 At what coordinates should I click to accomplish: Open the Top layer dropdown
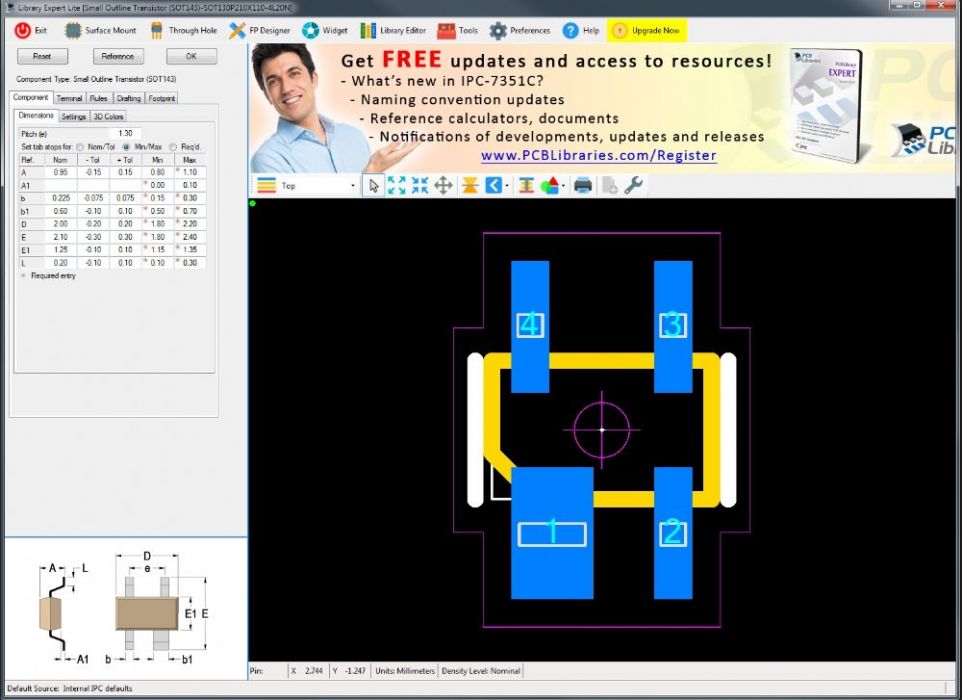352,186
